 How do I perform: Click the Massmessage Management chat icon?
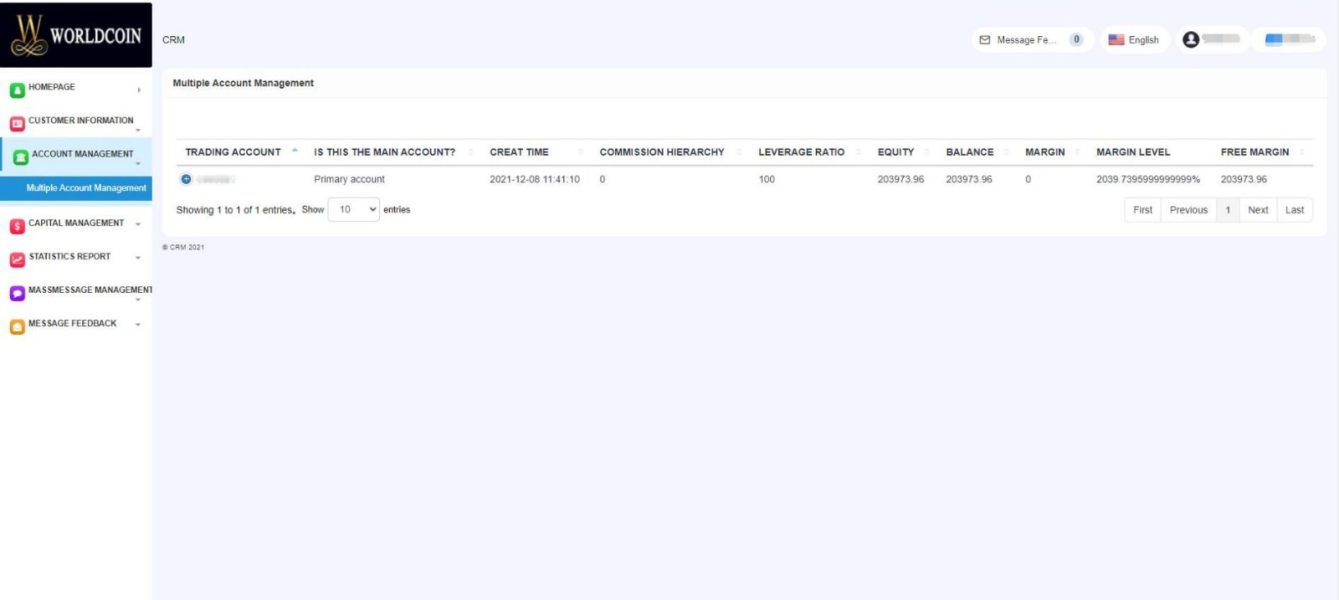(x=17, y=293)
